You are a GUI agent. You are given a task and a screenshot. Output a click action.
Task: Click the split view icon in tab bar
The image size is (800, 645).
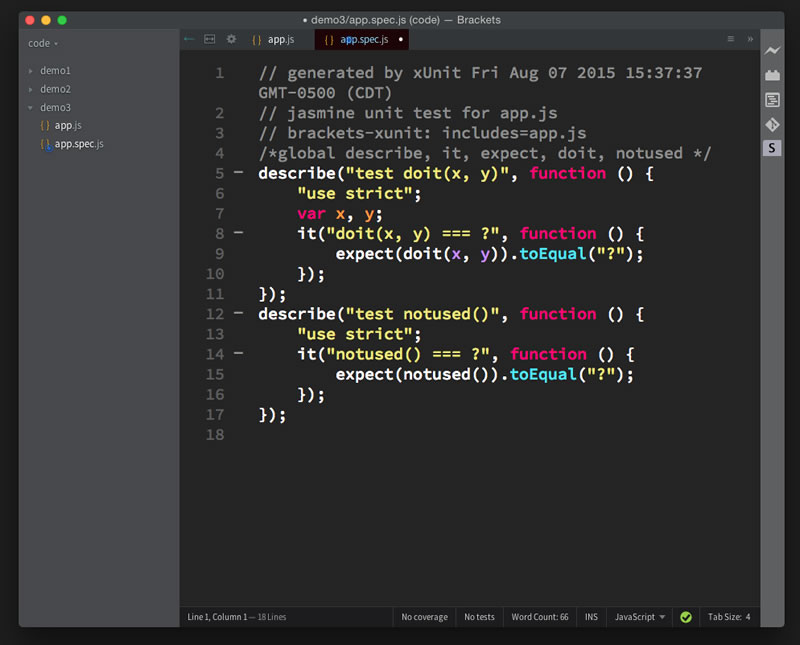(x=209, y=39)
